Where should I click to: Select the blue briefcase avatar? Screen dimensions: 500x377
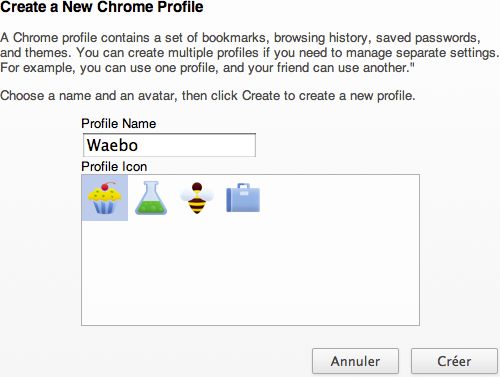243,198
